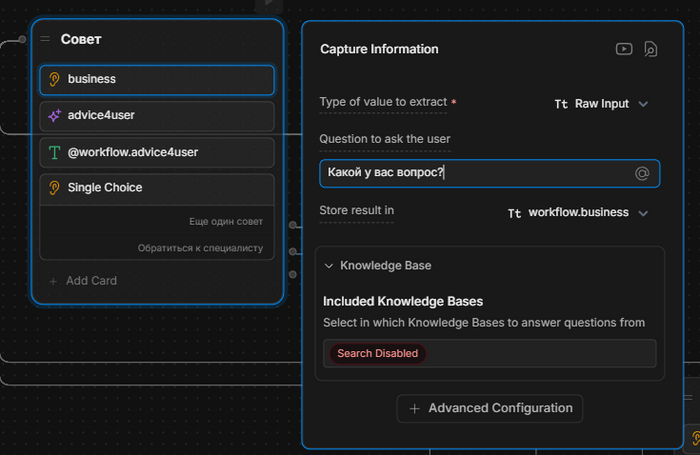Image resolution: width=700 pixels, height=455 pixels.
Task: Click the plus icon next to Add Card
Action: [x=54, y=281]
